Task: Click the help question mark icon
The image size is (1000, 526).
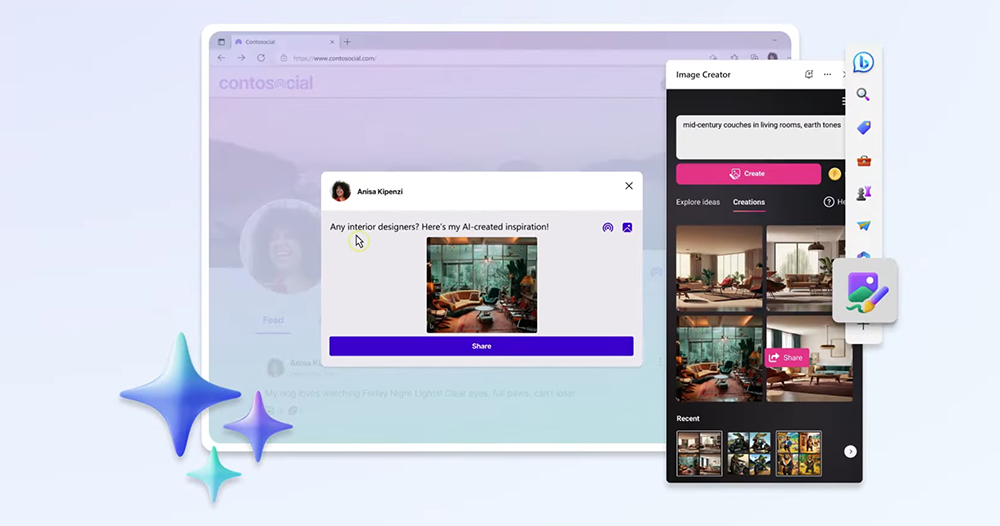Action: click(x=828, y=202)
